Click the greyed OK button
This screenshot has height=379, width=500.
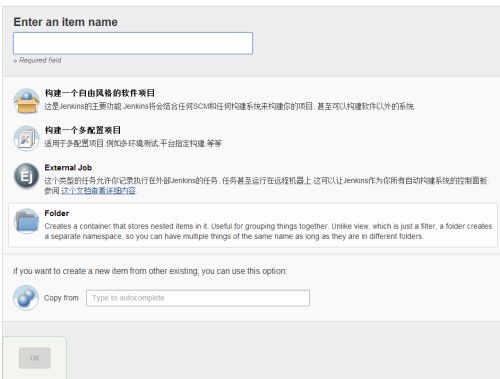pyautogui.click(x=35, y=358)
